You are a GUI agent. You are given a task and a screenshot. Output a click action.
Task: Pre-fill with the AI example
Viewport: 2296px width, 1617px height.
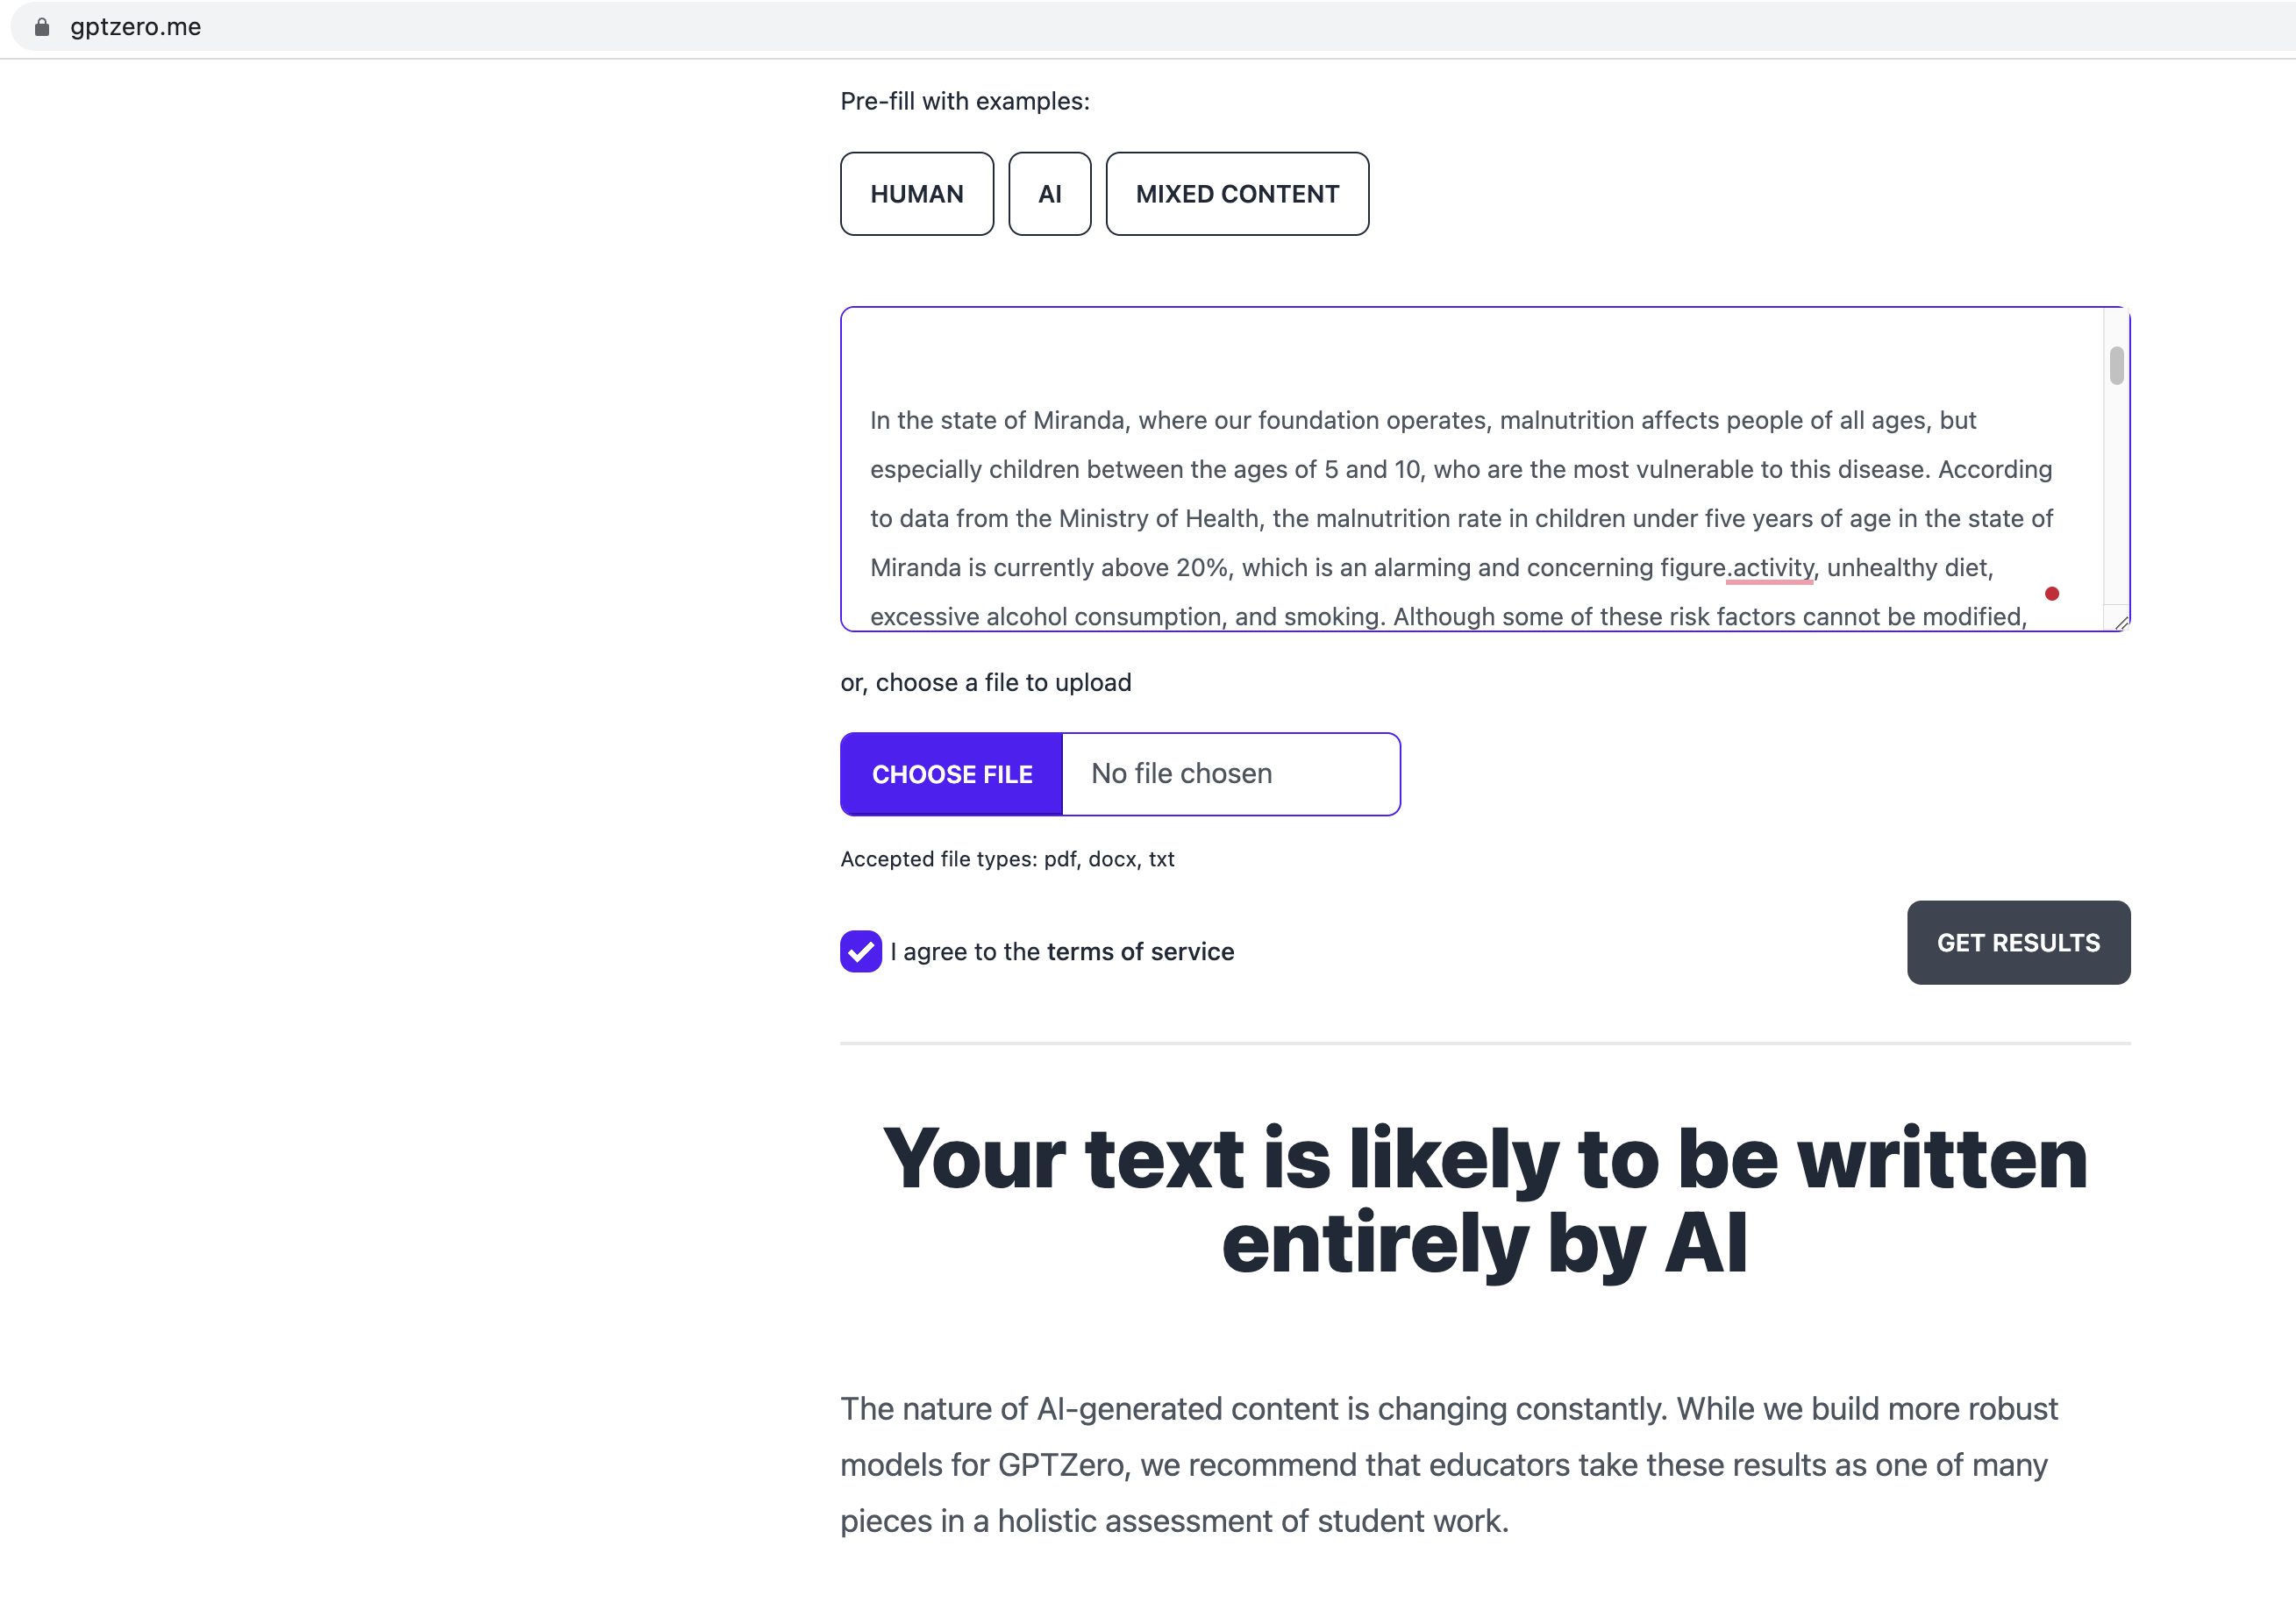1049,194
